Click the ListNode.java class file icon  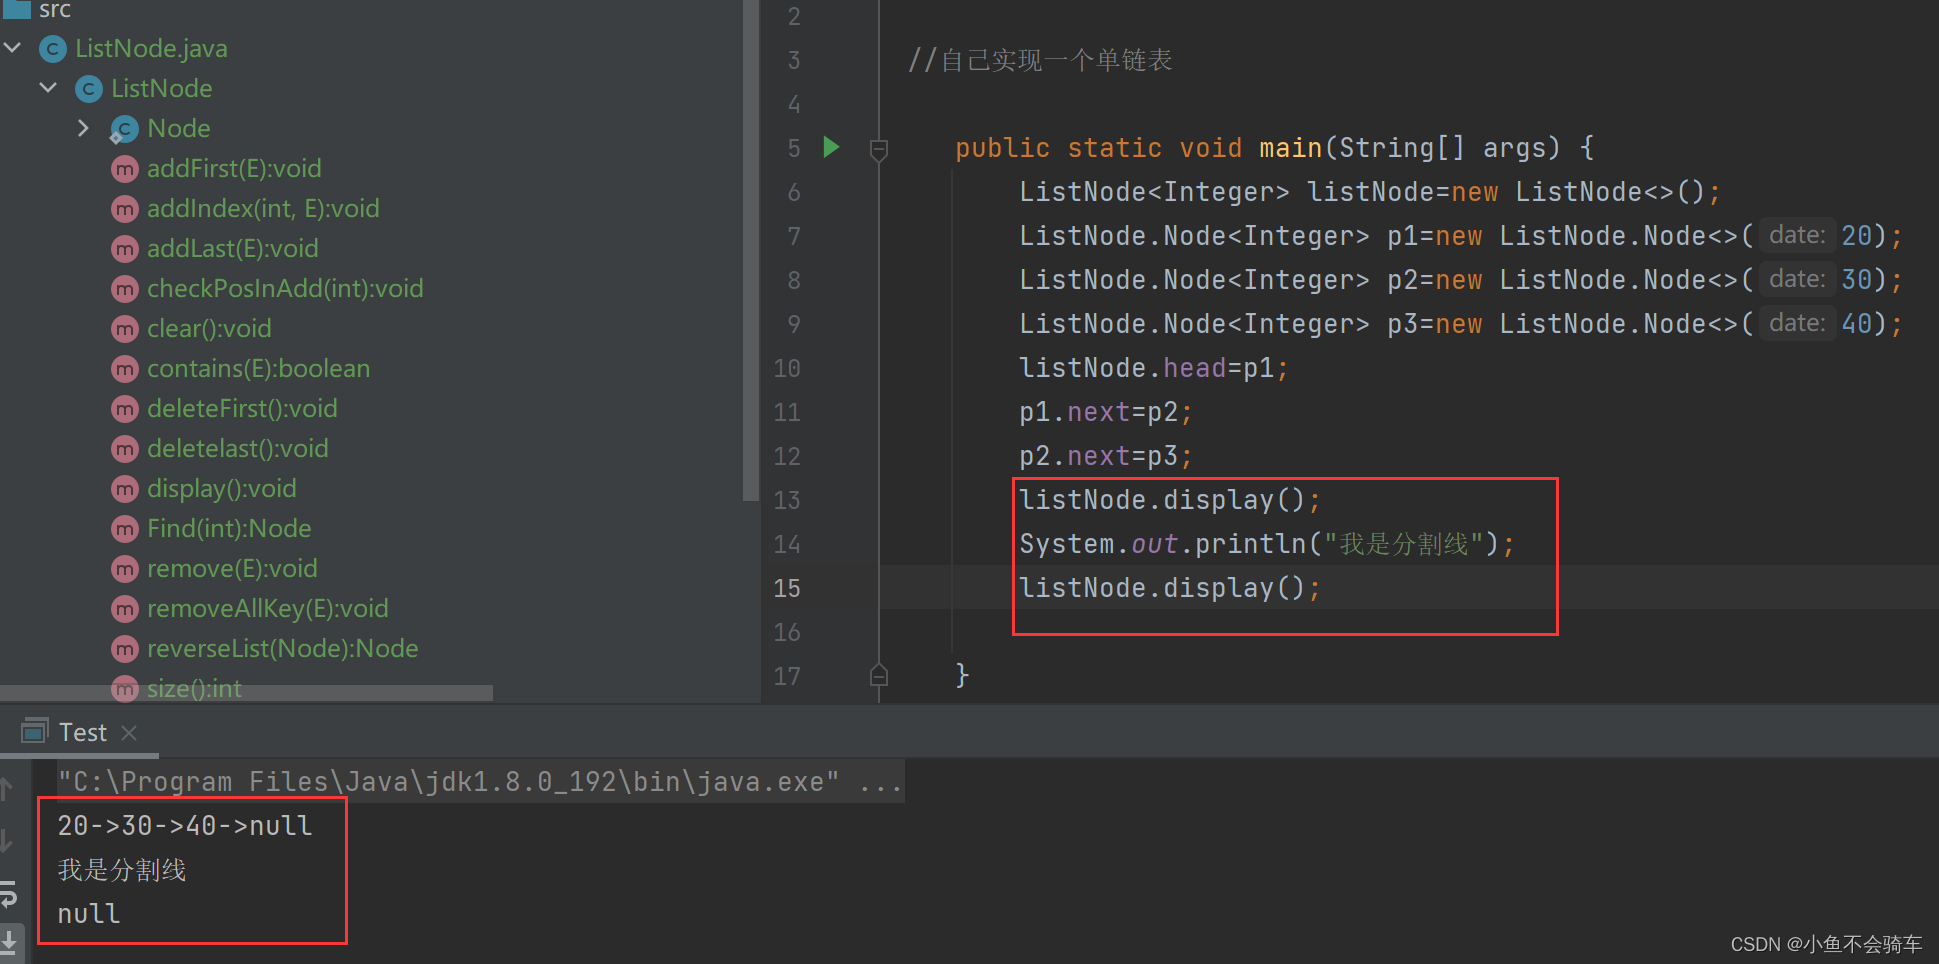pos(53,49)
